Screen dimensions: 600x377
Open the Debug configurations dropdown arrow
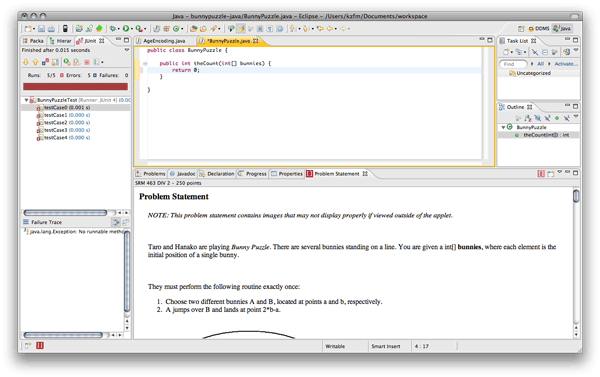[x=118, y=29]
